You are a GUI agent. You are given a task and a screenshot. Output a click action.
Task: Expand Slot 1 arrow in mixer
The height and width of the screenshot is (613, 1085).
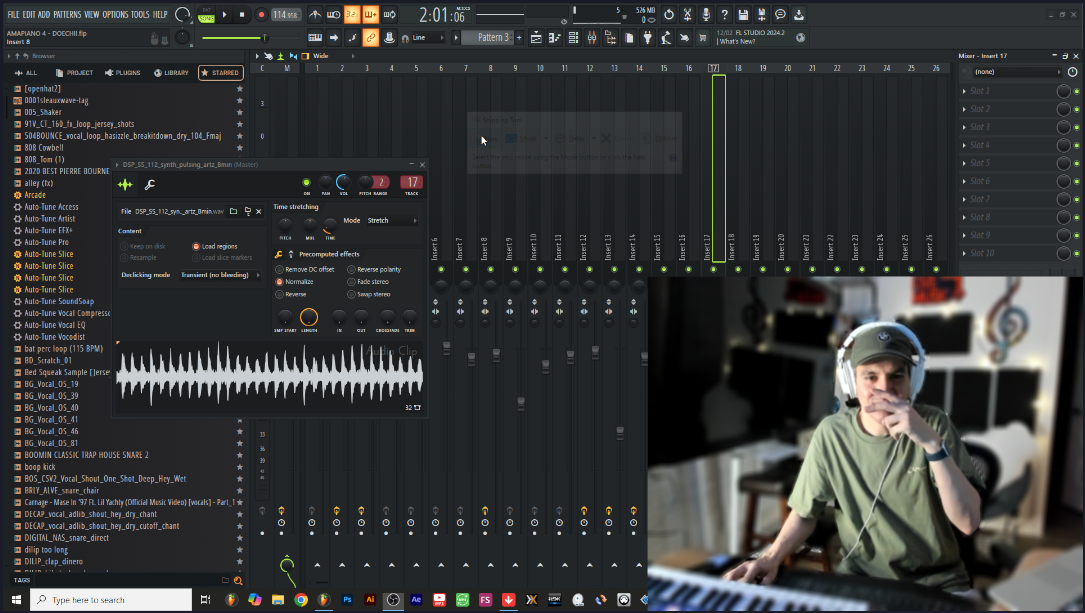(x=964, y=91)
